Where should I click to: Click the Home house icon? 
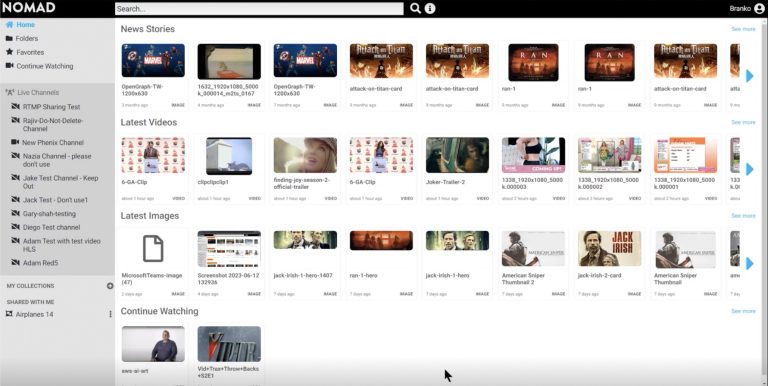(x=9, y=24)
